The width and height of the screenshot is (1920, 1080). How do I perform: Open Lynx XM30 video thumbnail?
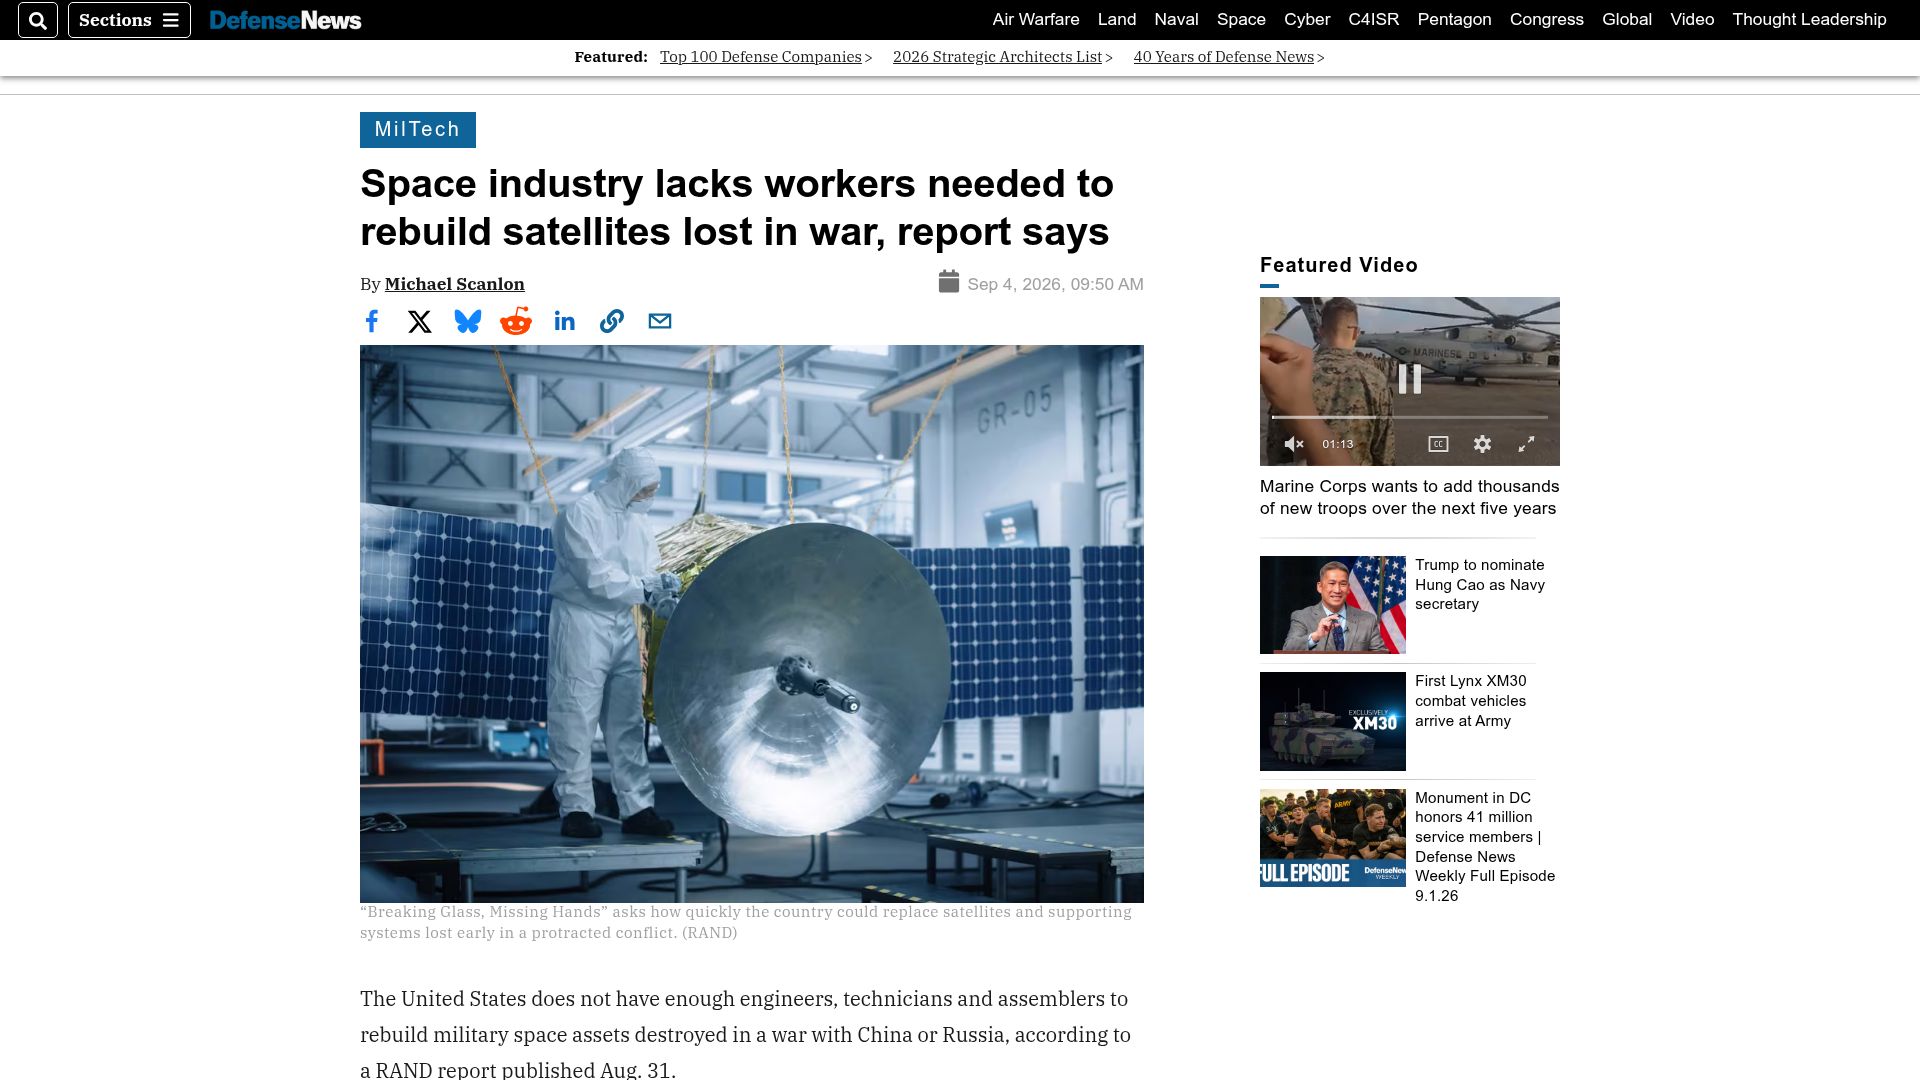tap(1332, 721)
